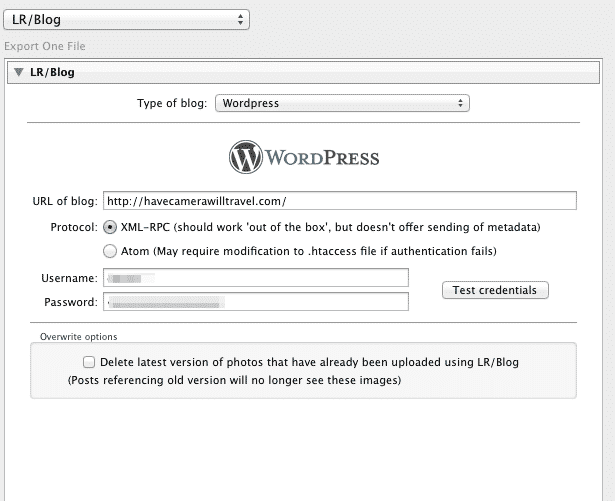This screenshot has height=501, width=615.
Task: Select the Atom protocol radio button
Action: pos(110,251)
